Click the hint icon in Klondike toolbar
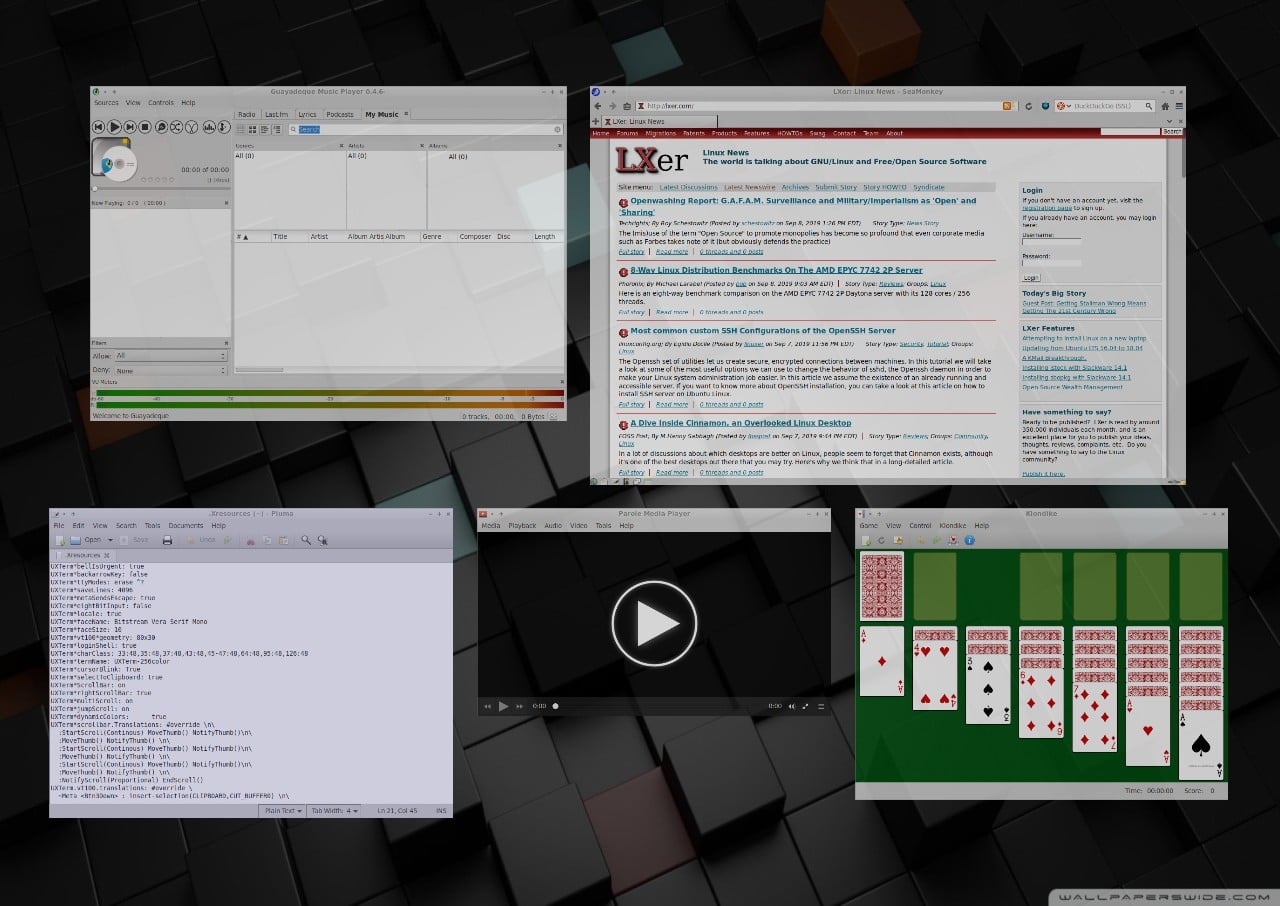This screenshot has width=1280, height=906. tap(953, 540)
